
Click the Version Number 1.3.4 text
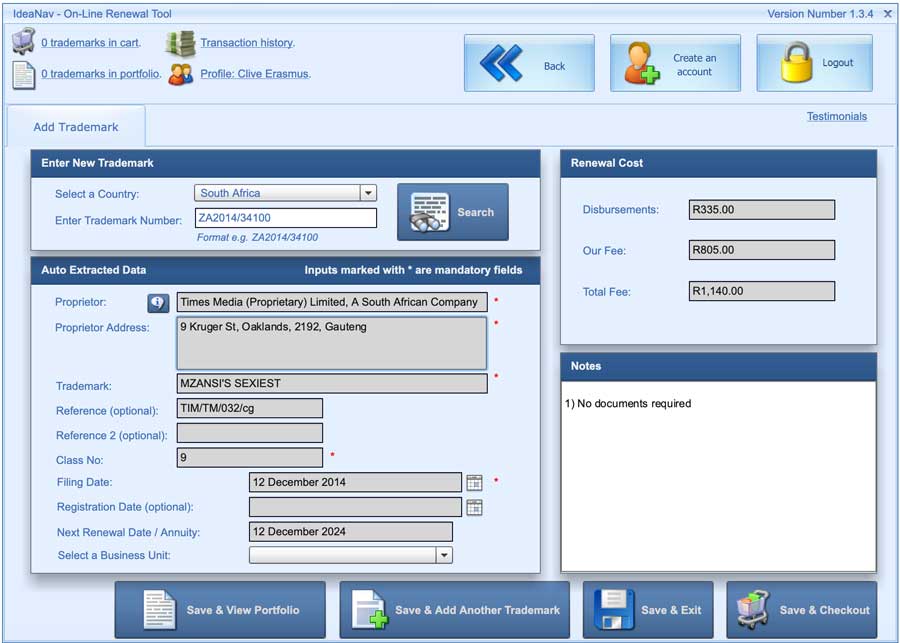click(x=820, y=14)
